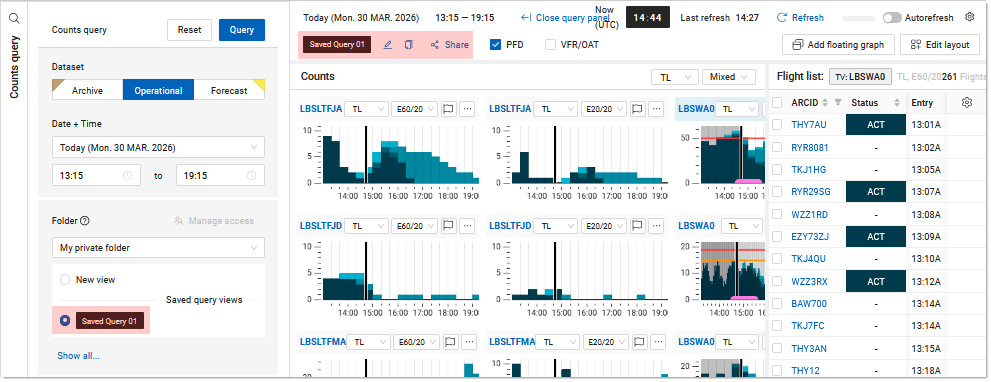
Task: Click the clock icon in the 13:15 field
Action: click(128, 176)
